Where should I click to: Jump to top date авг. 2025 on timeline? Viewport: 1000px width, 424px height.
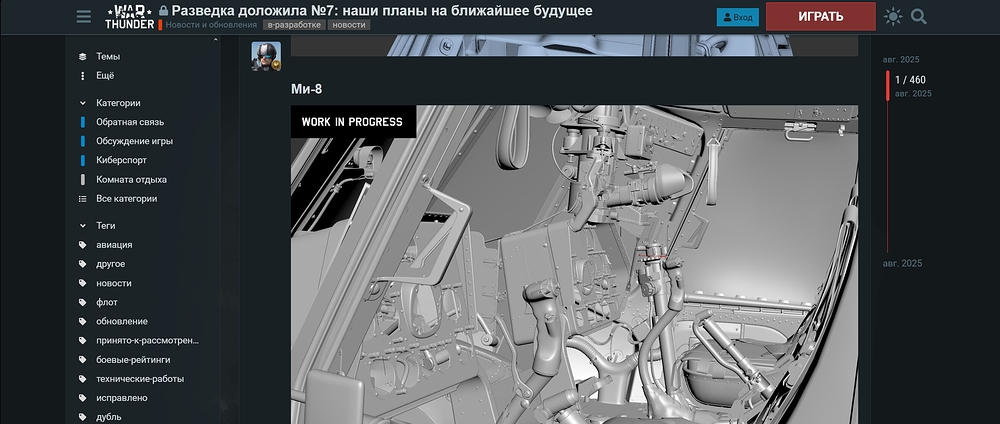[x=901, y=59]
